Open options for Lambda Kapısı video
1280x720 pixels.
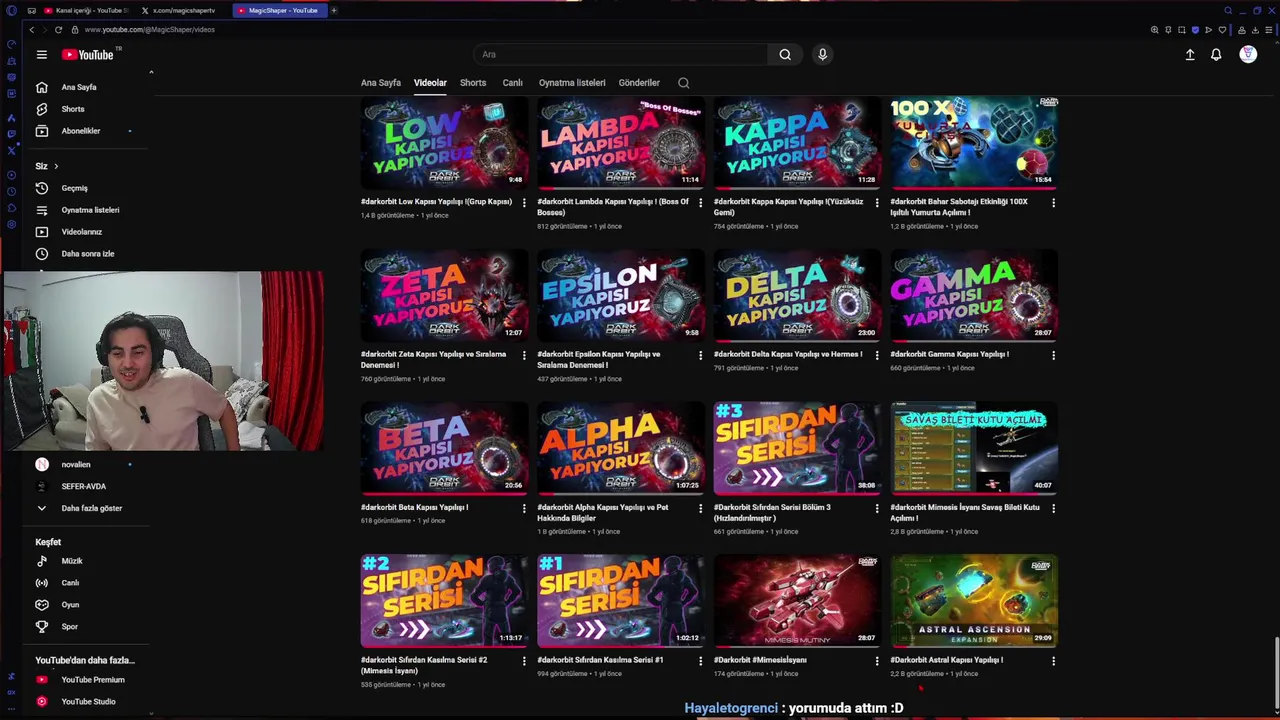700,202
